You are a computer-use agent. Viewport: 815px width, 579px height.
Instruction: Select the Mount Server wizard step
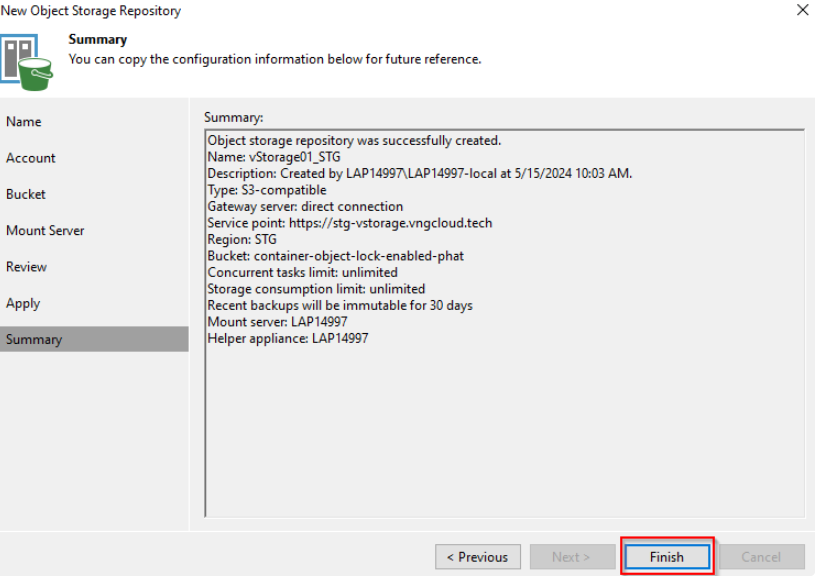[x=45, y=230]
